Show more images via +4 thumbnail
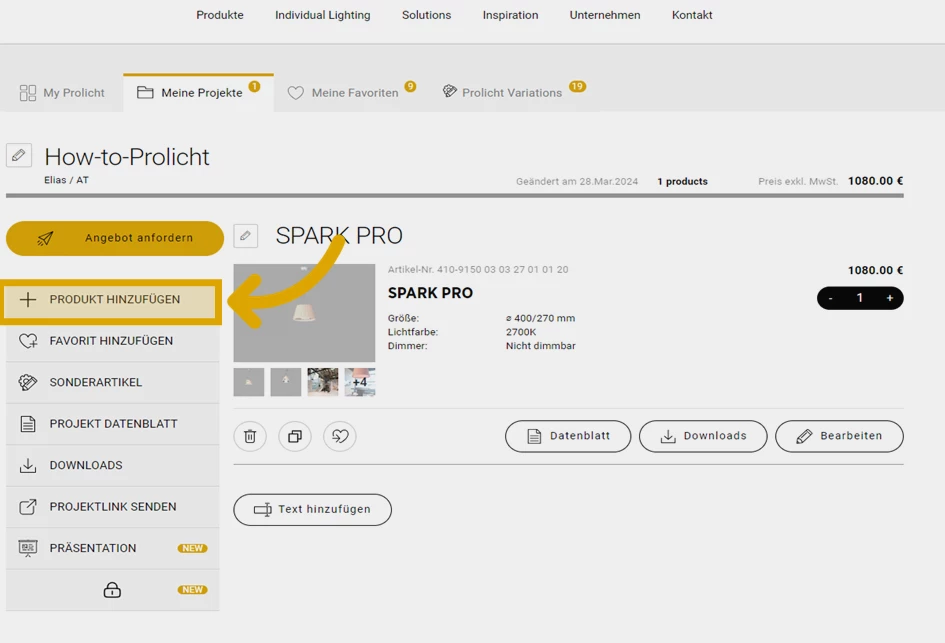945x643 pixels. pos(360,382)
